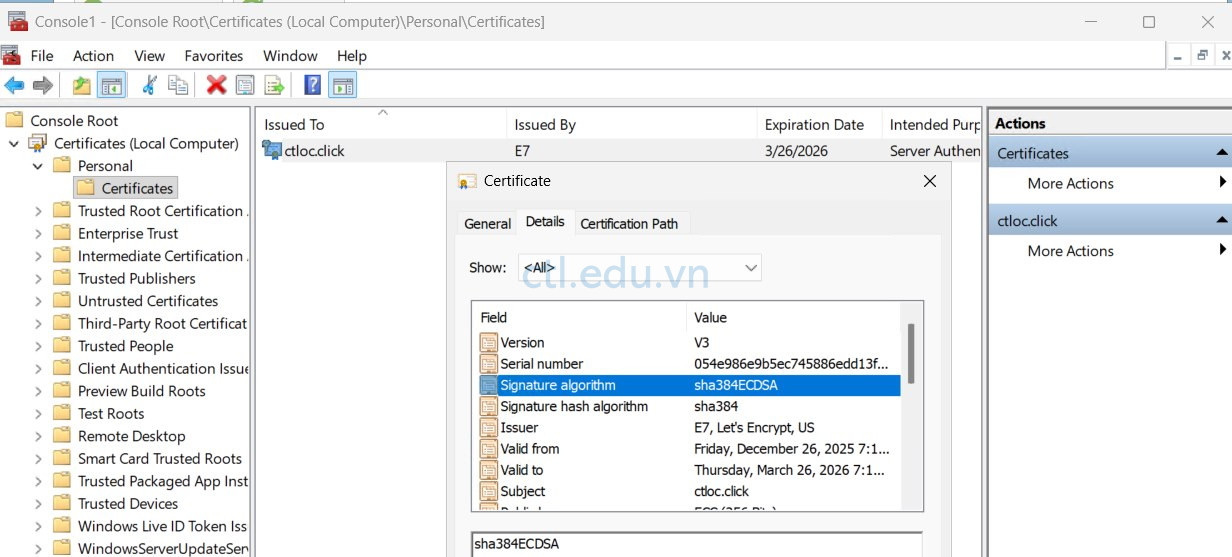
Task: Sort by the Issued To column header
Action: (x=381, y=125)
